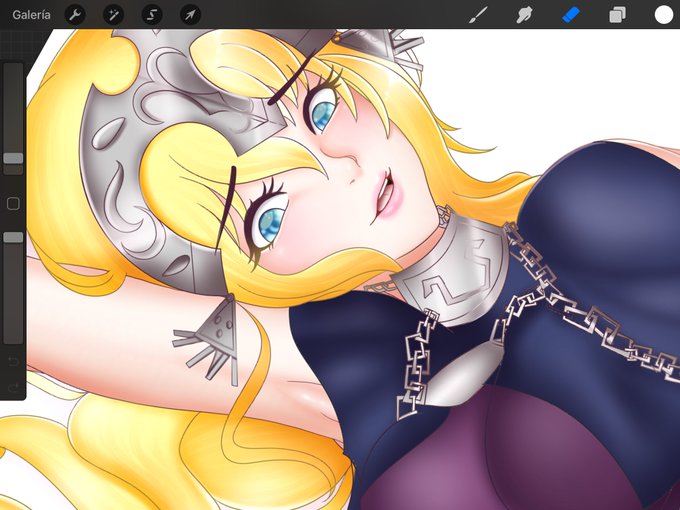Image resolution: width=680 pixels, height=510 pixels.
Task: Select the Eraser tool
Action: click(571, 15)
